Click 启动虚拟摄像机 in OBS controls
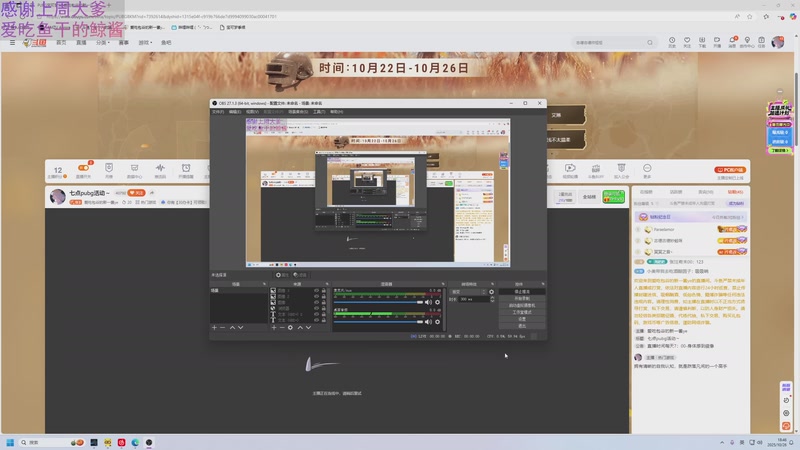800x450 pixels. [x=522, y=305]
